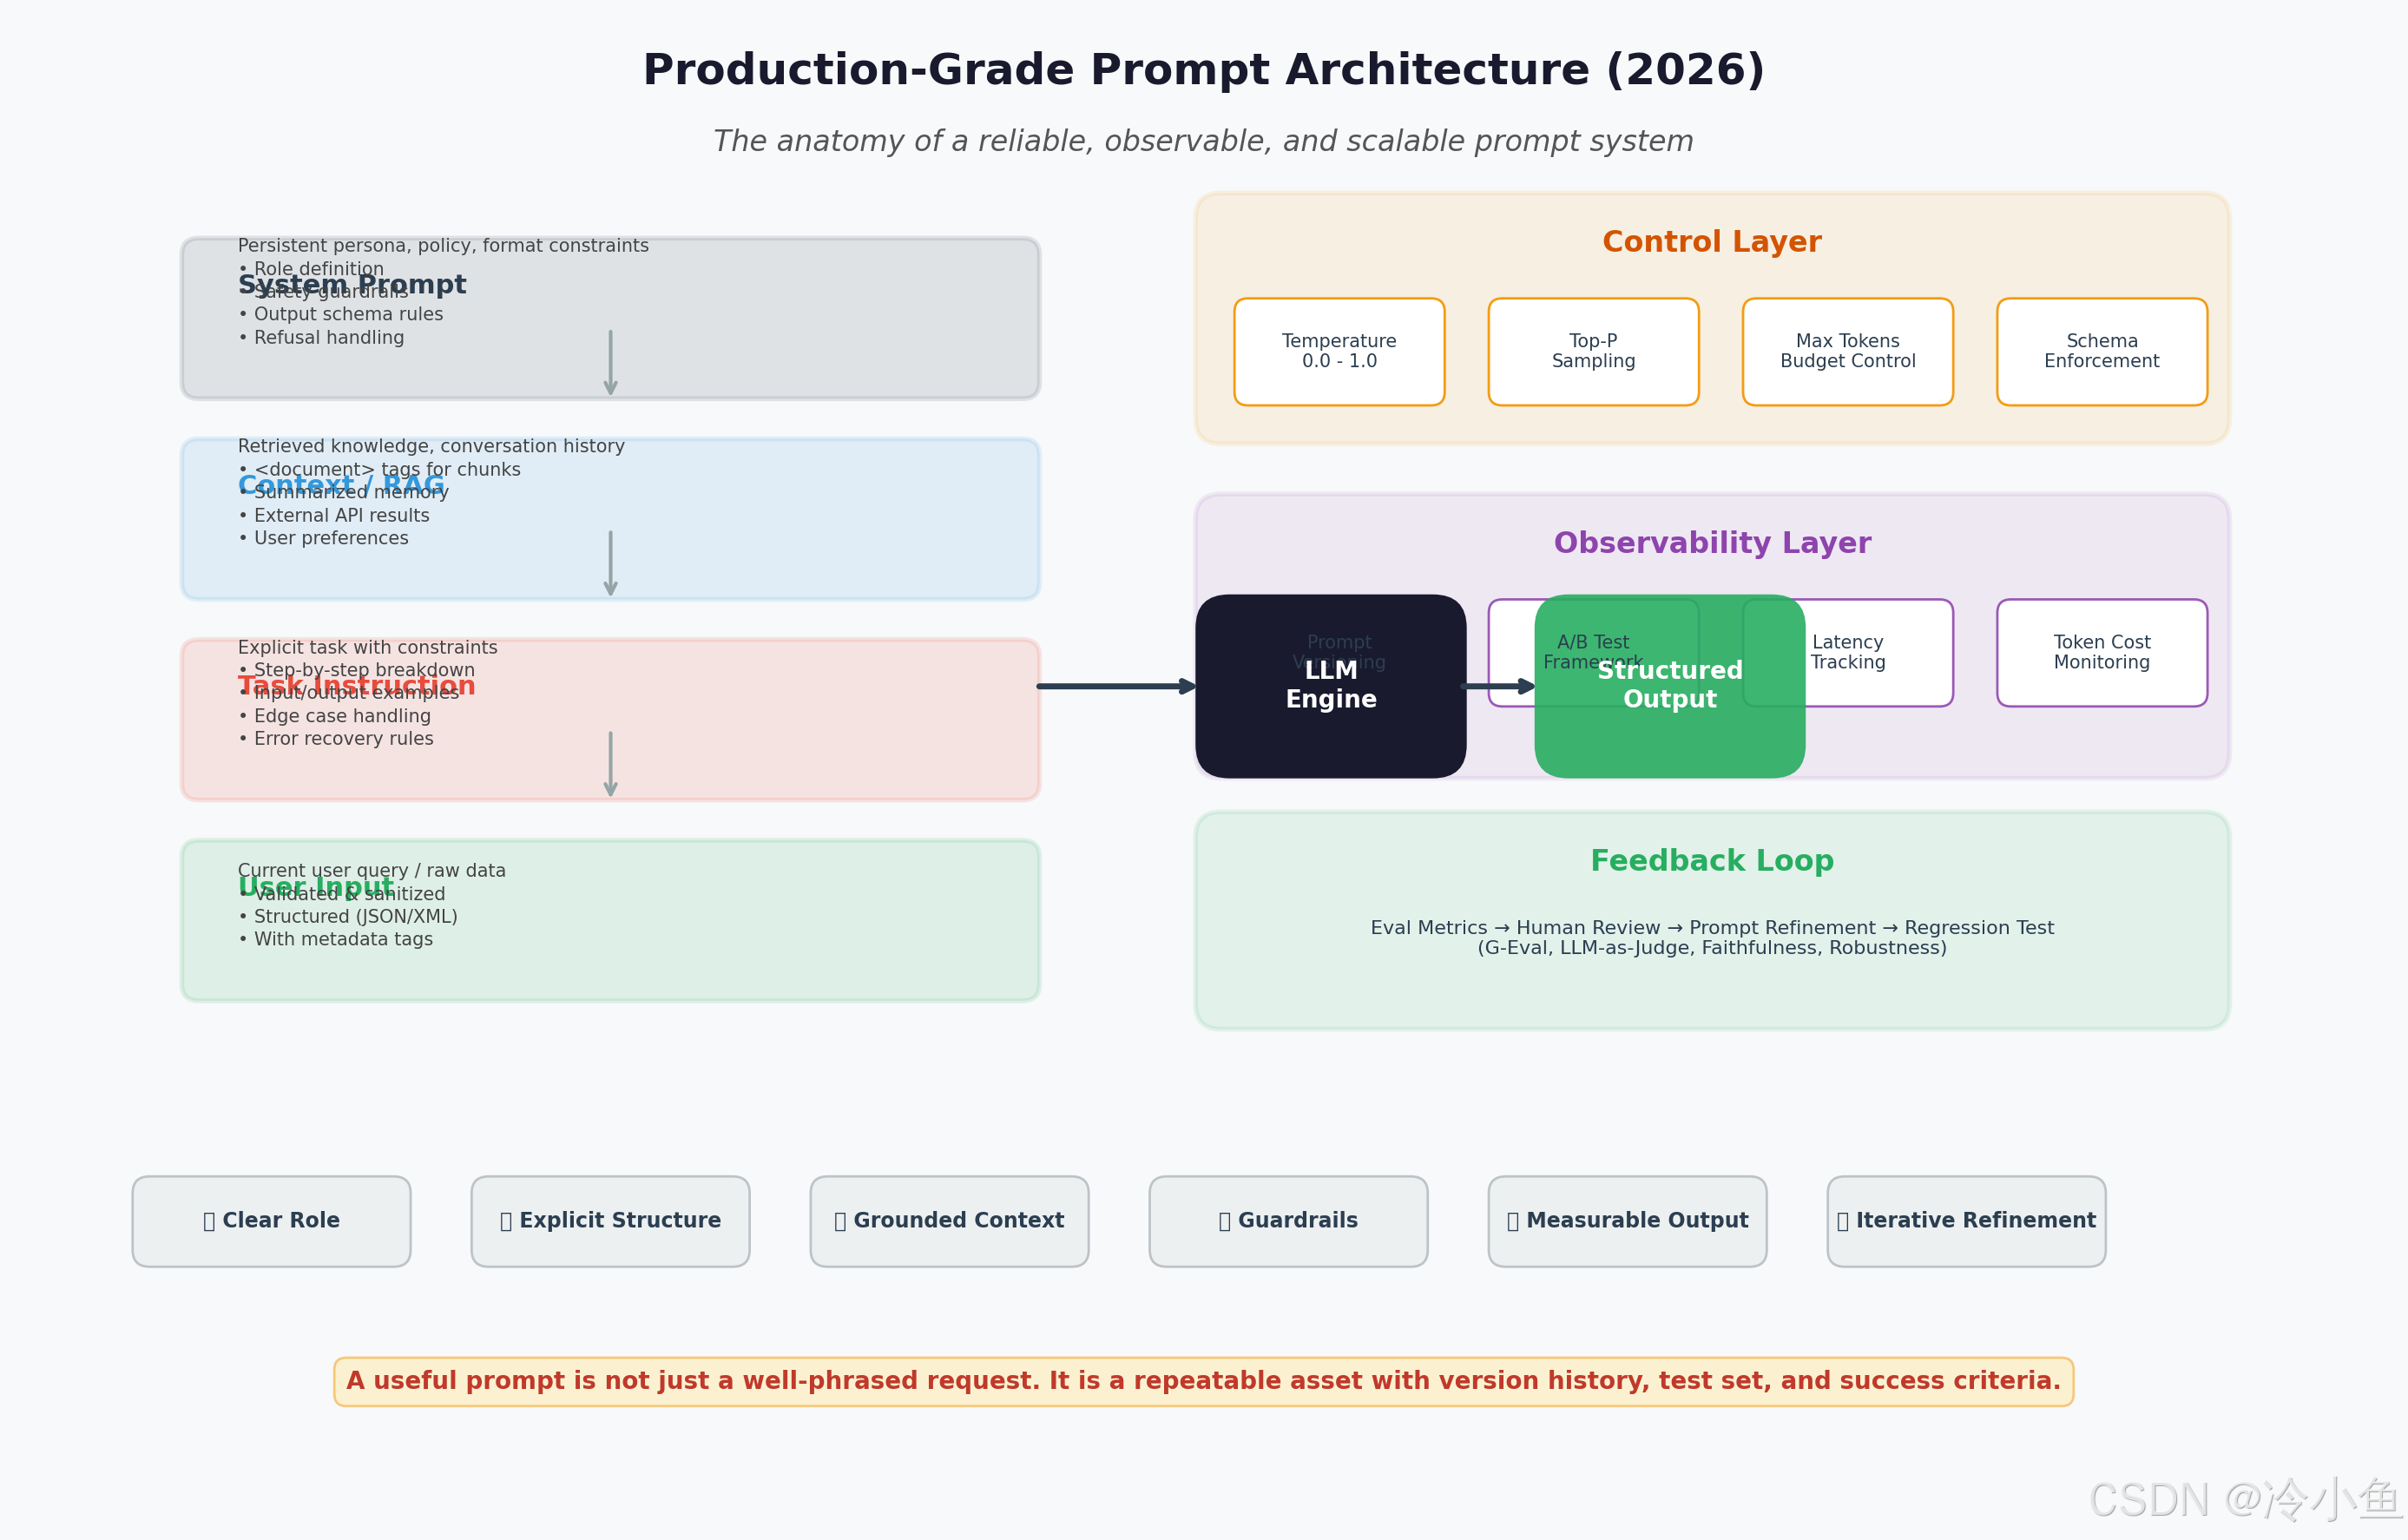Click the Context / RAG title
2408x1540 pixels.
coord(341,485)
